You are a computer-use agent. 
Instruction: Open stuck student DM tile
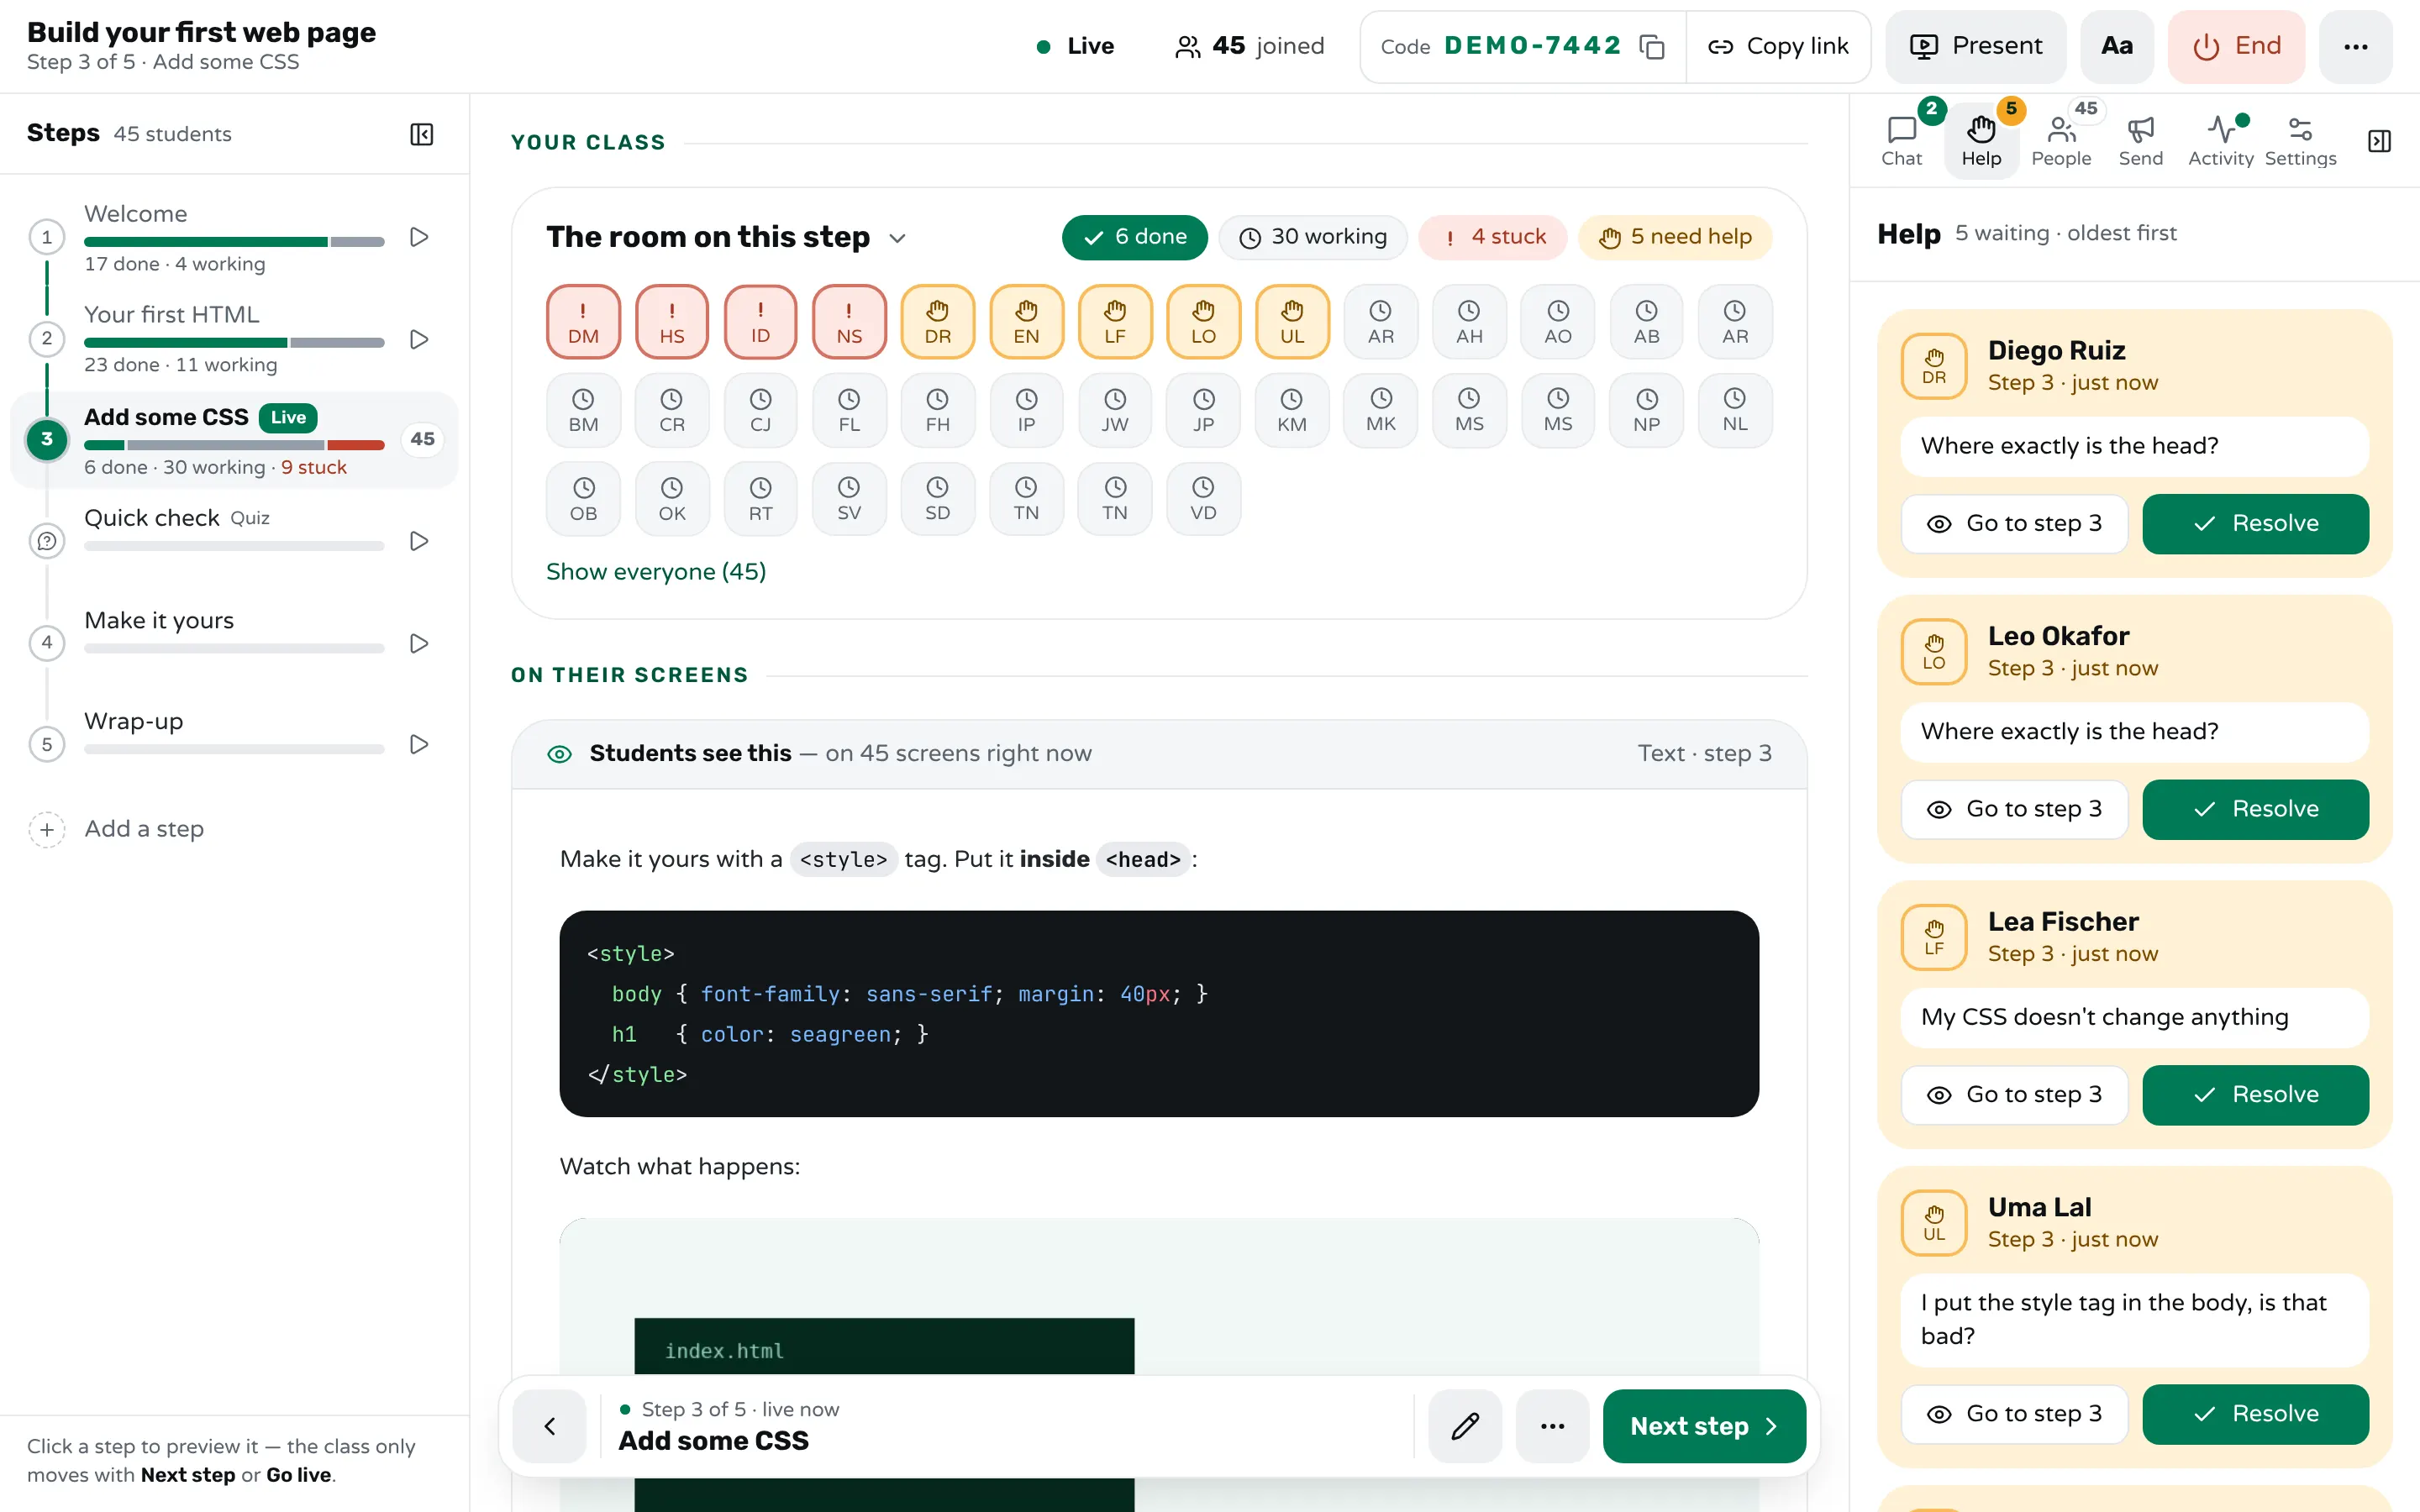(x=583, y=322)
